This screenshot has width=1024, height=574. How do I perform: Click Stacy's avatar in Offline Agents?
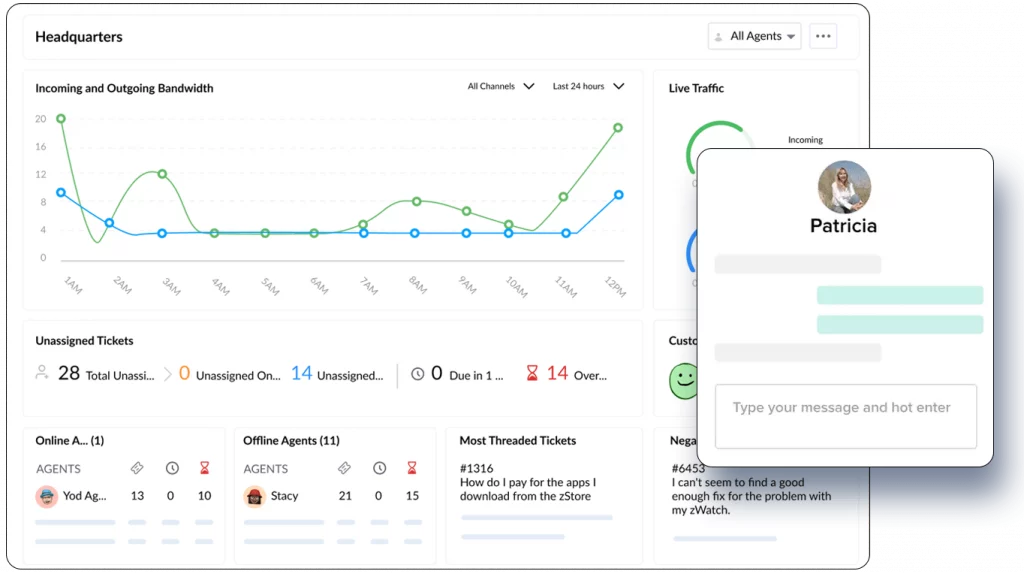click(255, 496)
